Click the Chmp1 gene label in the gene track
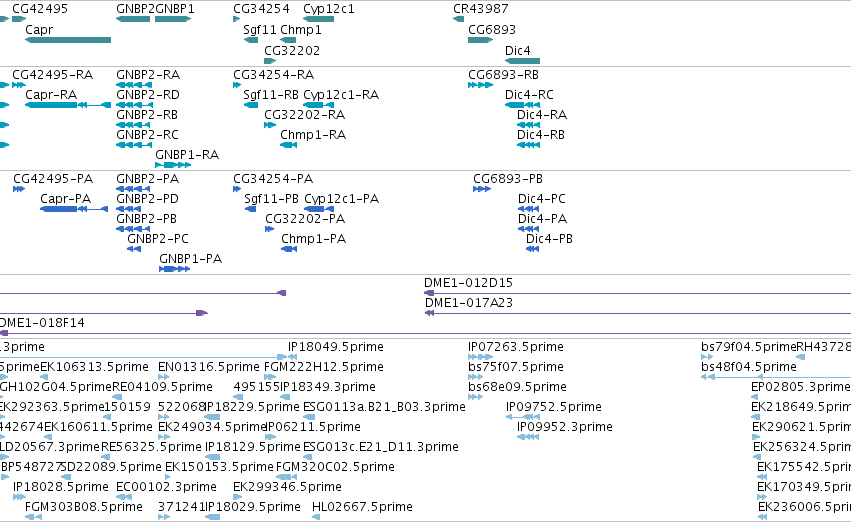This screenshot has height=522, width=851. (301, 30)
